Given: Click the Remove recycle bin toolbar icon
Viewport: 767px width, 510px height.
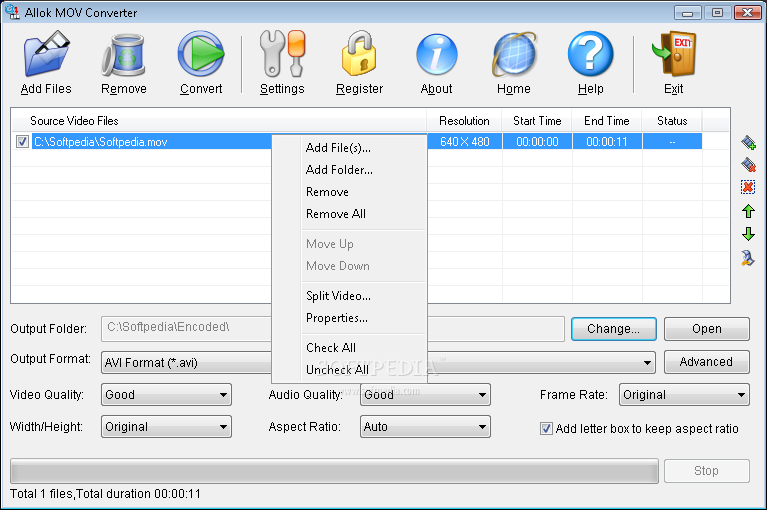Looking at the screenshot, I should [124, 55].
